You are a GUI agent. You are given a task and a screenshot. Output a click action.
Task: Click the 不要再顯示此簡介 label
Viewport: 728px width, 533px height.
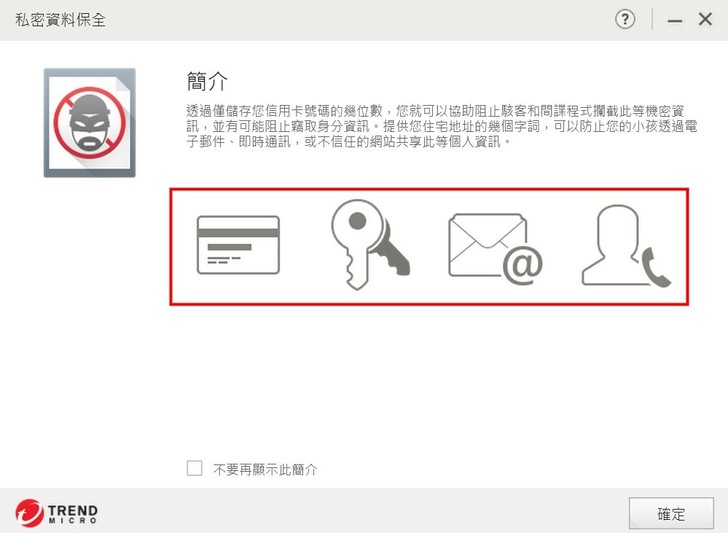pos(265,469)
